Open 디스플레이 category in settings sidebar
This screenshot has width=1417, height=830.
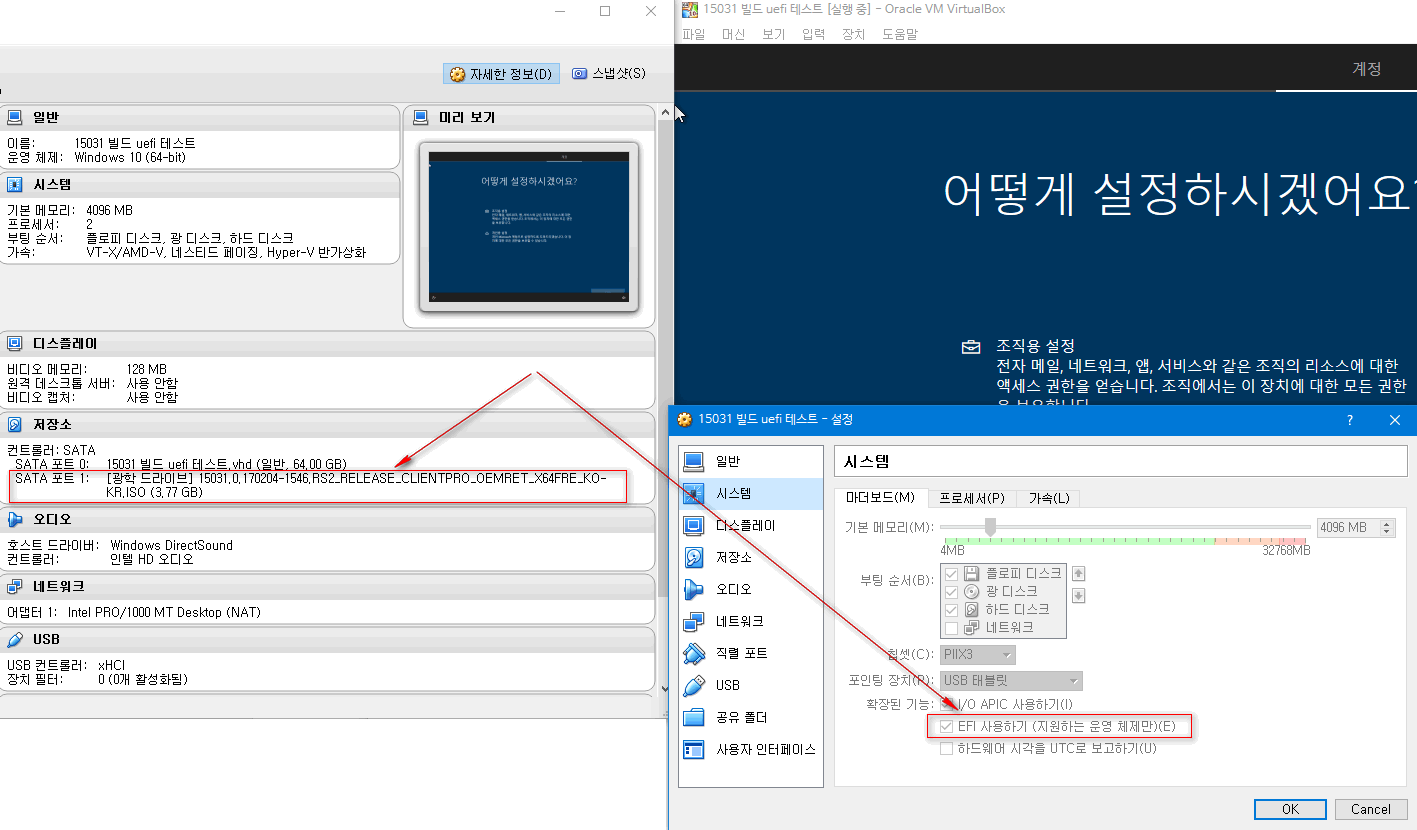[x=751, y=526]
